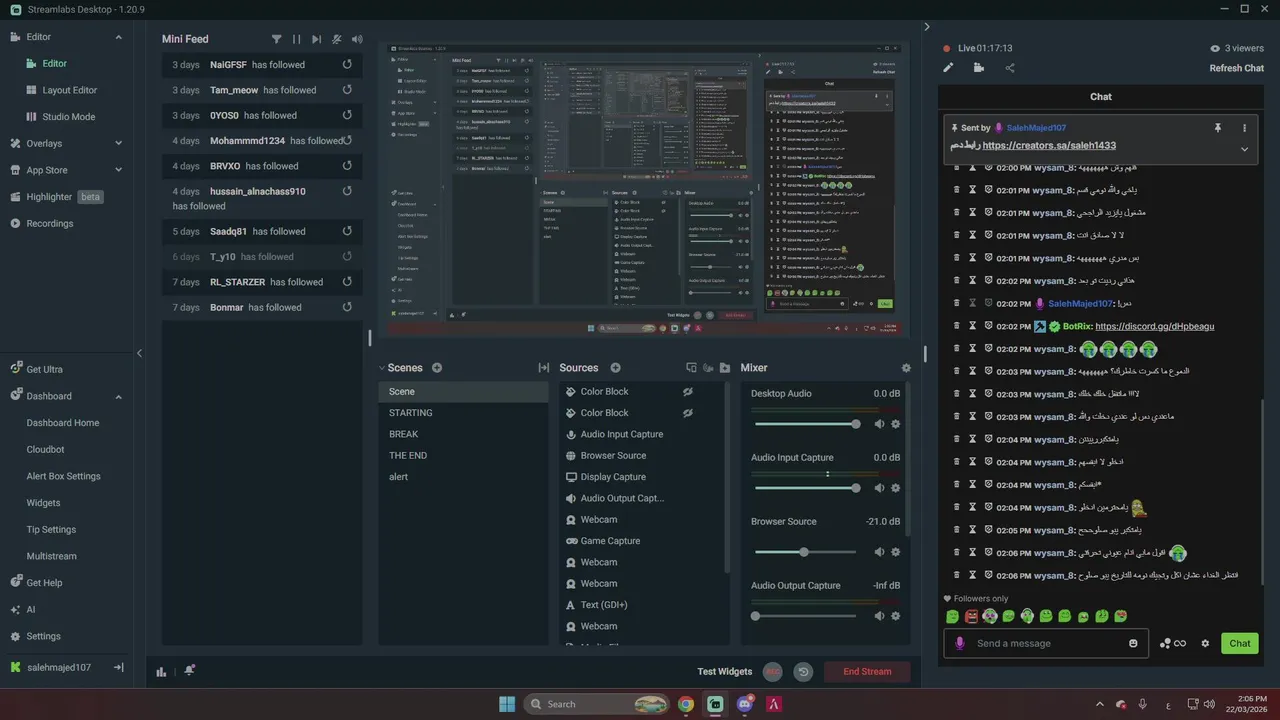
Task: Add a new source with plus icon
Action: 615,368
